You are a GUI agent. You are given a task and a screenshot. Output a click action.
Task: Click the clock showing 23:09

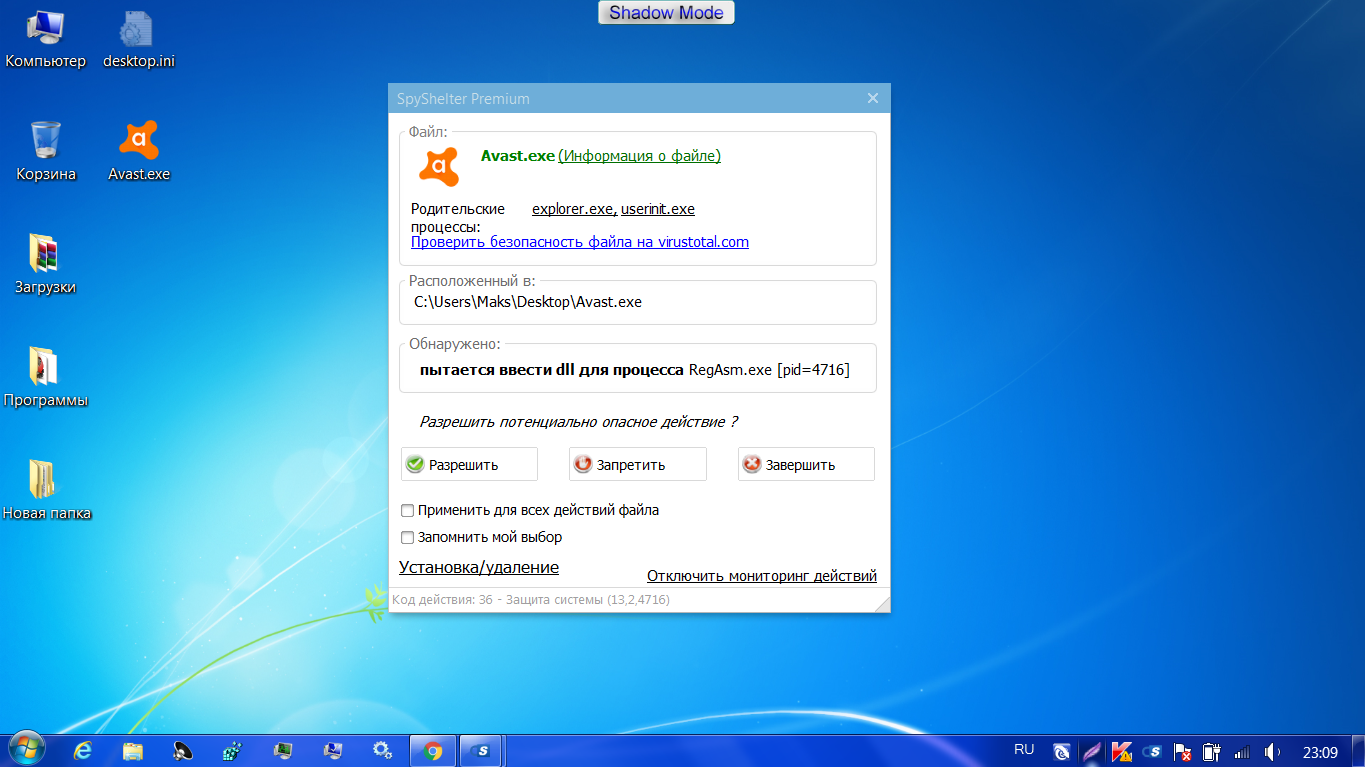point(1320,752)
